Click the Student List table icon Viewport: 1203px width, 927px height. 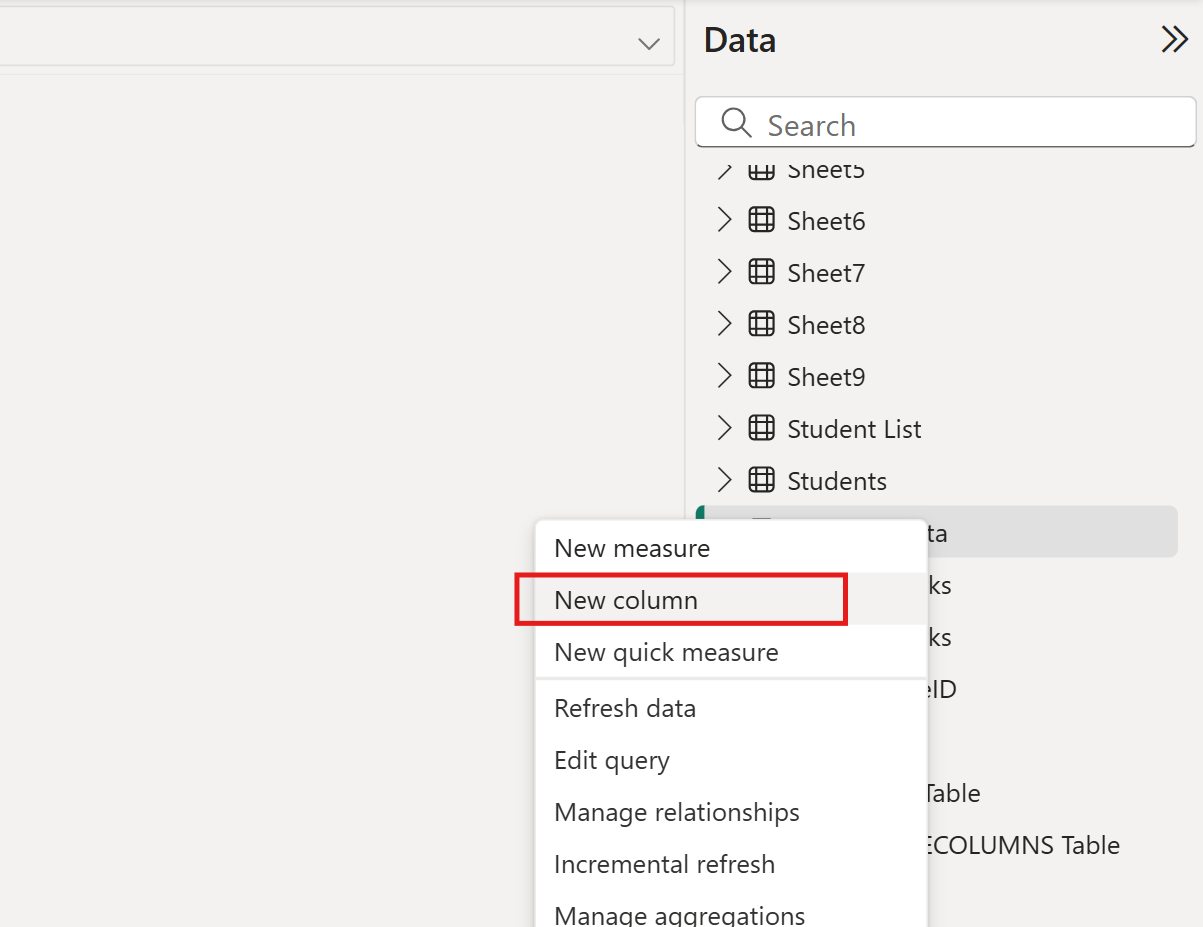(x=761, y=428)
